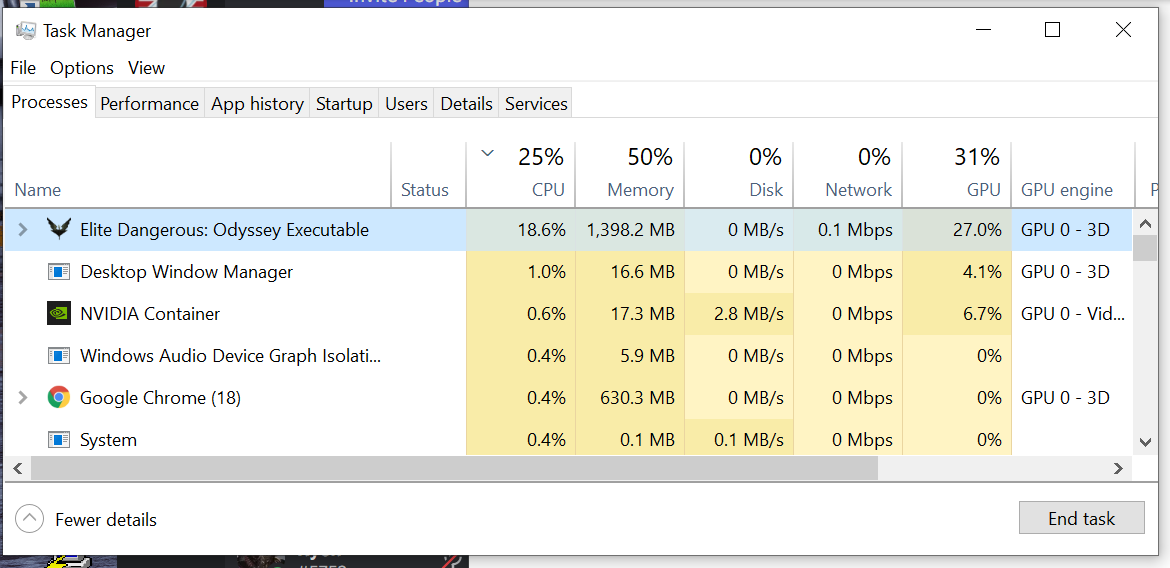Switch to the Services tab

536,104
